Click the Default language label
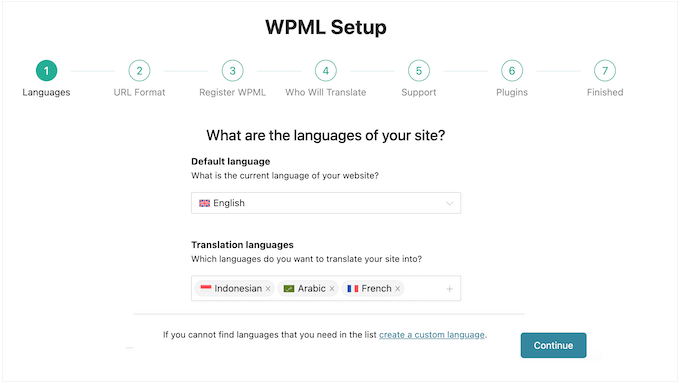This screenshot has width=680, height=384. point(231,161)
